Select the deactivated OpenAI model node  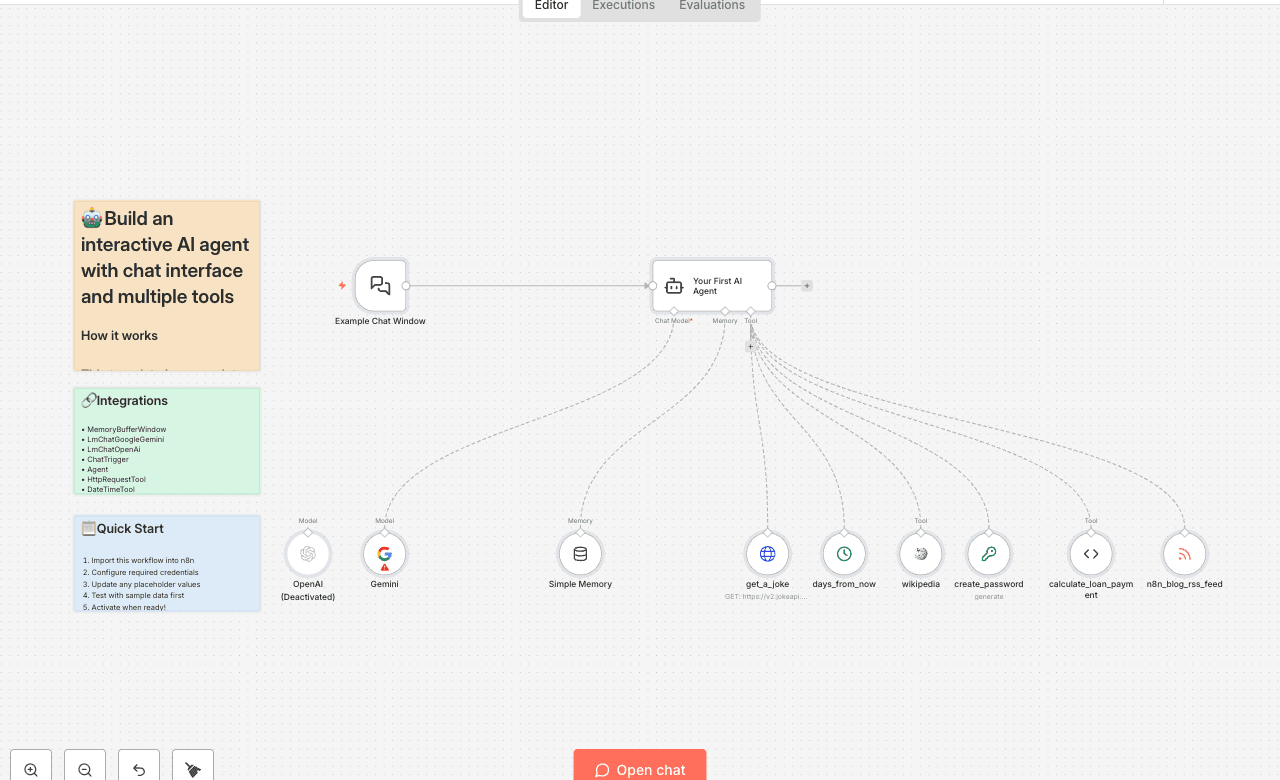point(307,553)
